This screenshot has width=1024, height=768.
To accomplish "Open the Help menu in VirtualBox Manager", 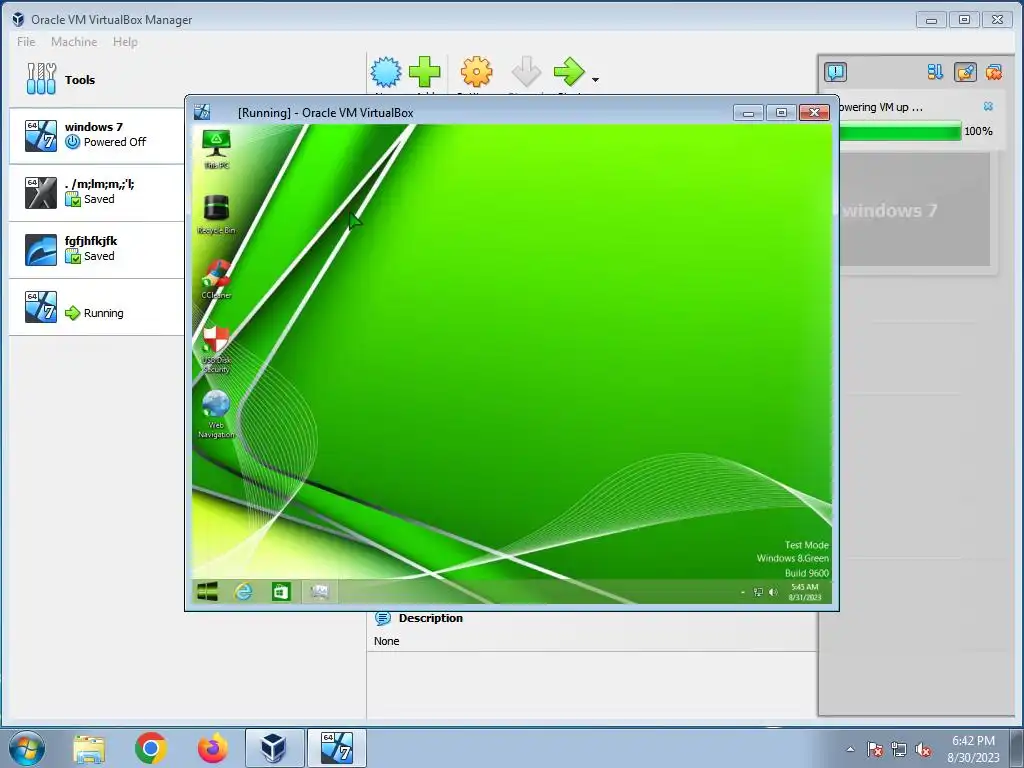I will (x=125, y=42).
